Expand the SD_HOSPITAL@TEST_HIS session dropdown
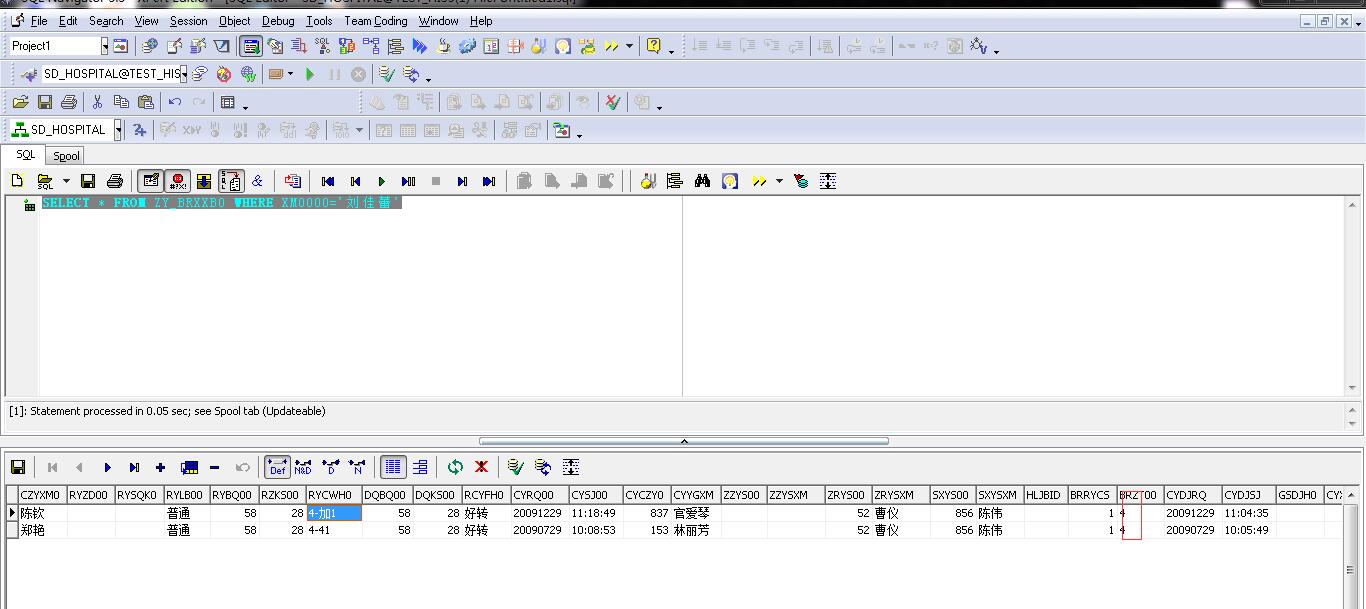The width and height of the screenshot is (1366, 609). point(184,74)
